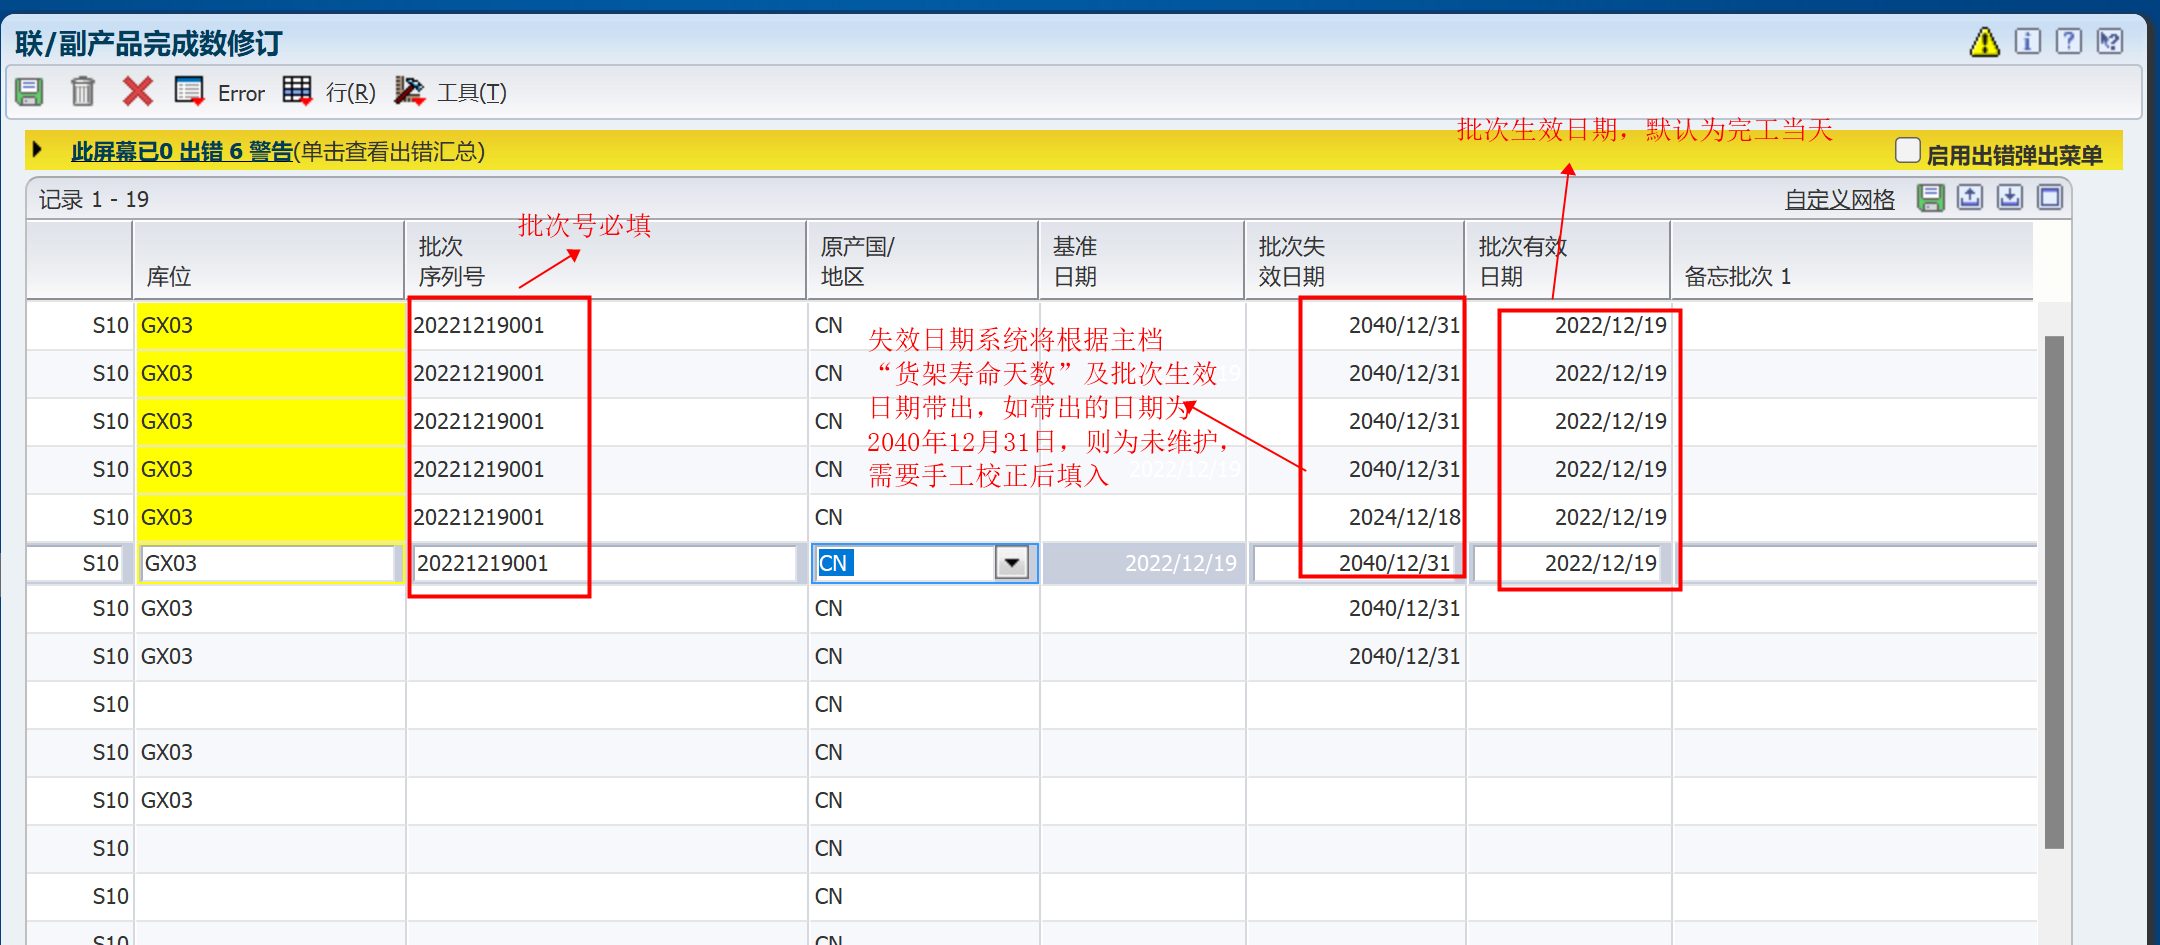The width and height of the screenshot is (2160, 945).
Task: Click the Error toolbar label
Action: click(241, 93)
